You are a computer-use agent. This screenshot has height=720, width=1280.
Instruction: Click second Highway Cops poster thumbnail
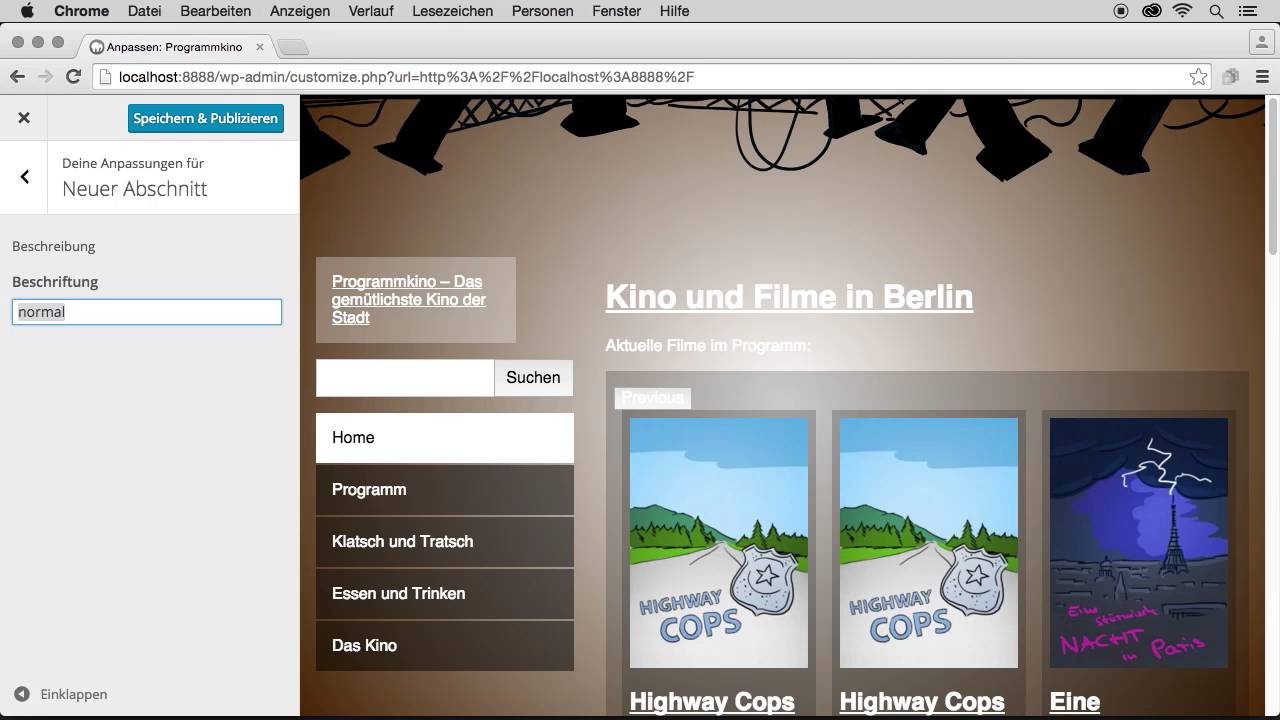[929, 543]
